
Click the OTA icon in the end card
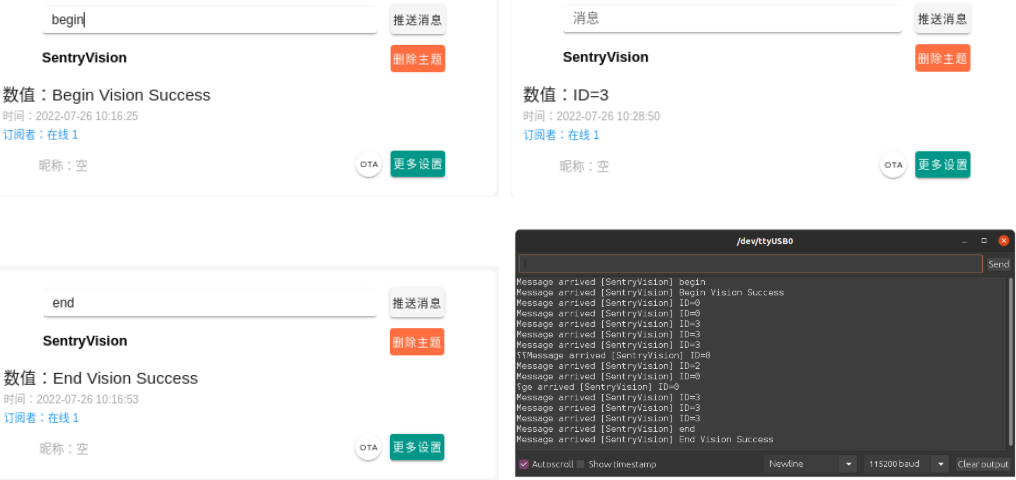368,447
